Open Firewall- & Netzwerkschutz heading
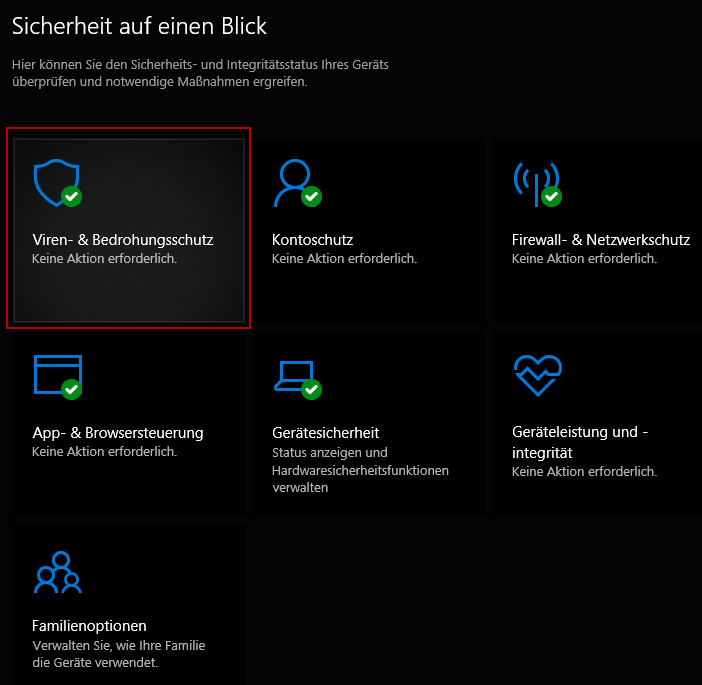This screenshot has width=702, height=685. point(601,240)
